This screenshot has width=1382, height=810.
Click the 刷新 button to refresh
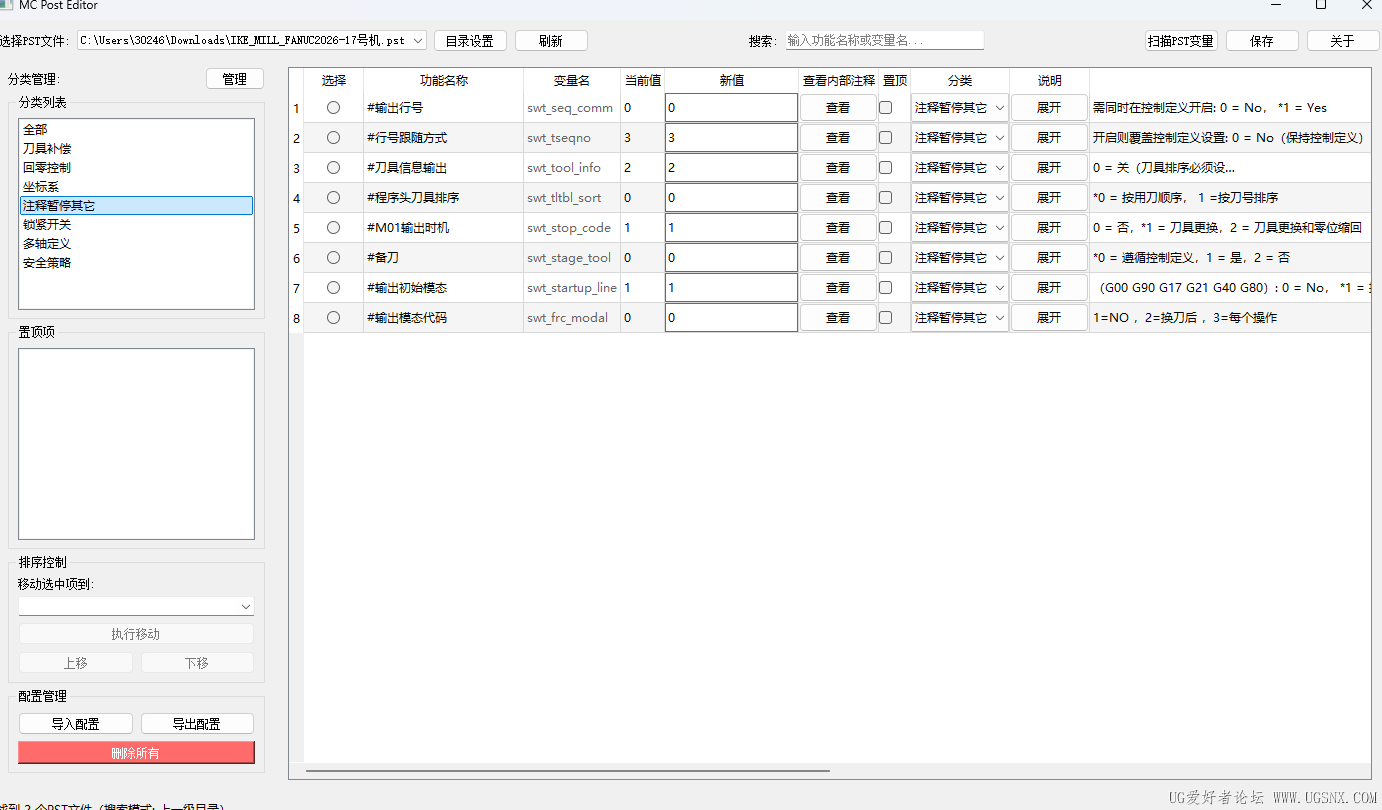550,40
